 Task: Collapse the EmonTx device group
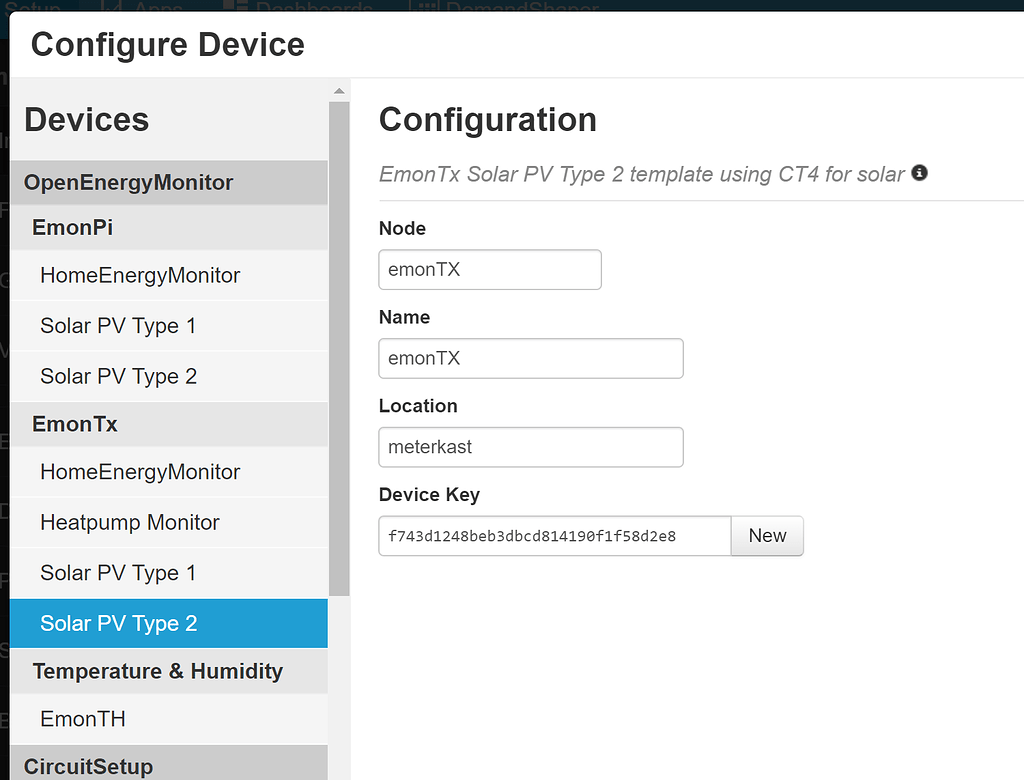[73, 424]
